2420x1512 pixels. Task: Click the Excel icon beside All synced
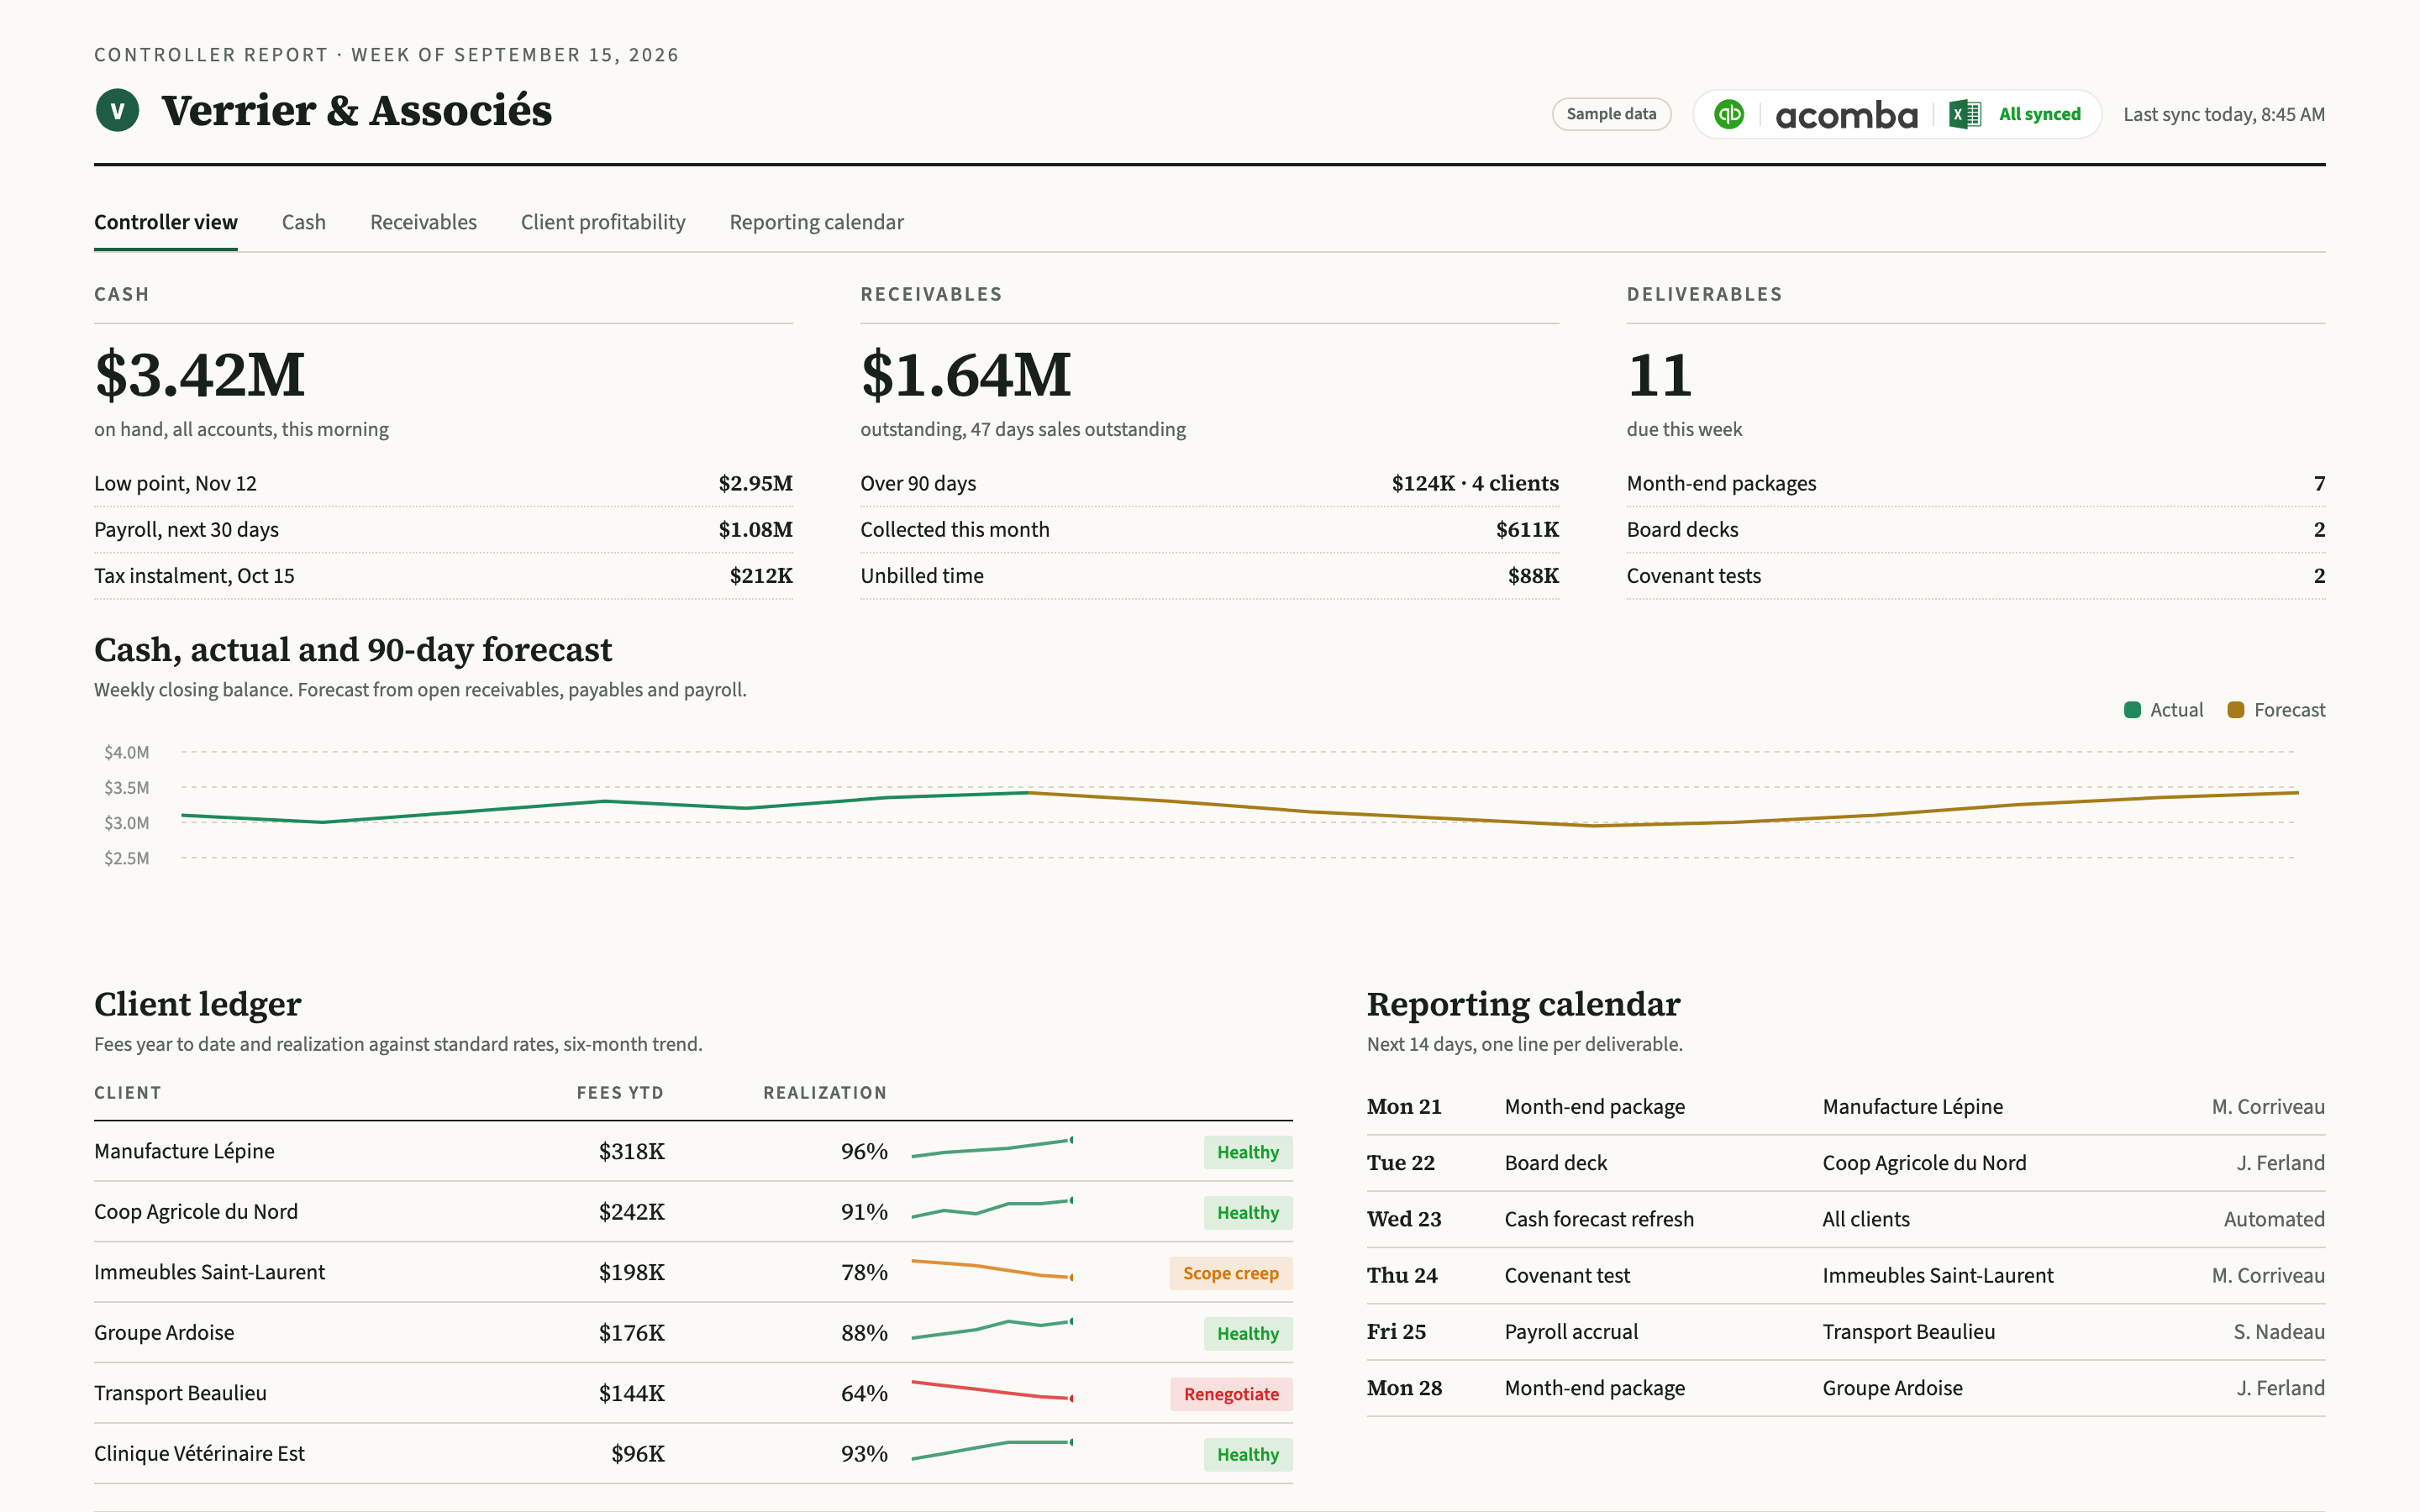pos(1965,114)
